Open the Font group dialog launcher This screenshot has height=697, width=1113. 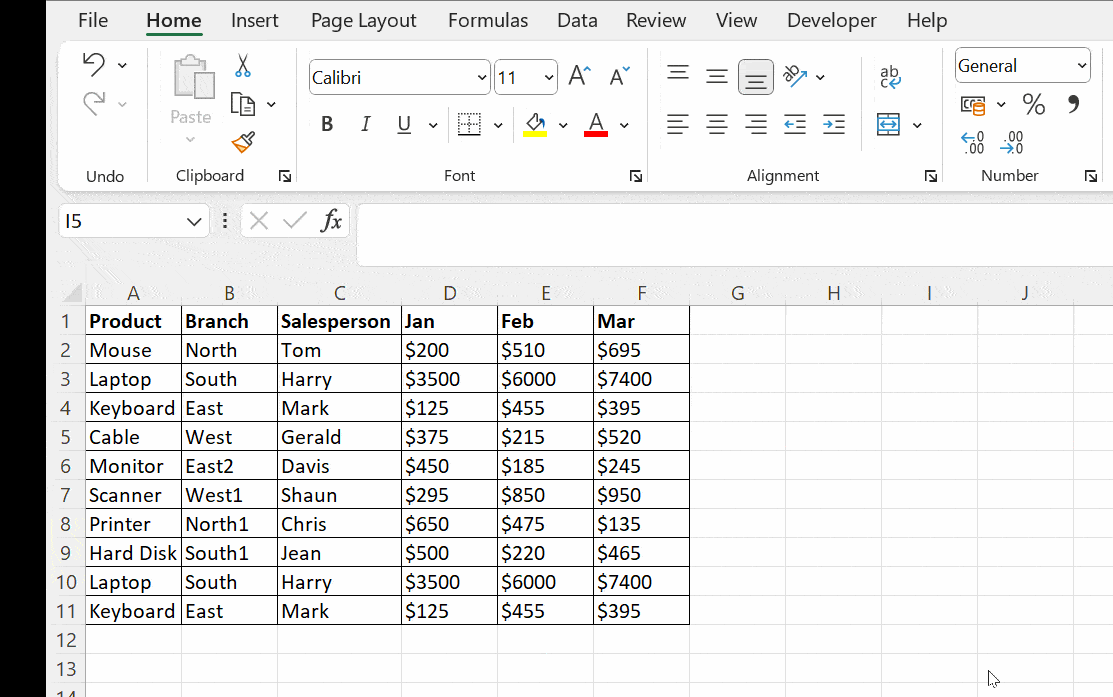coord(636,176)
